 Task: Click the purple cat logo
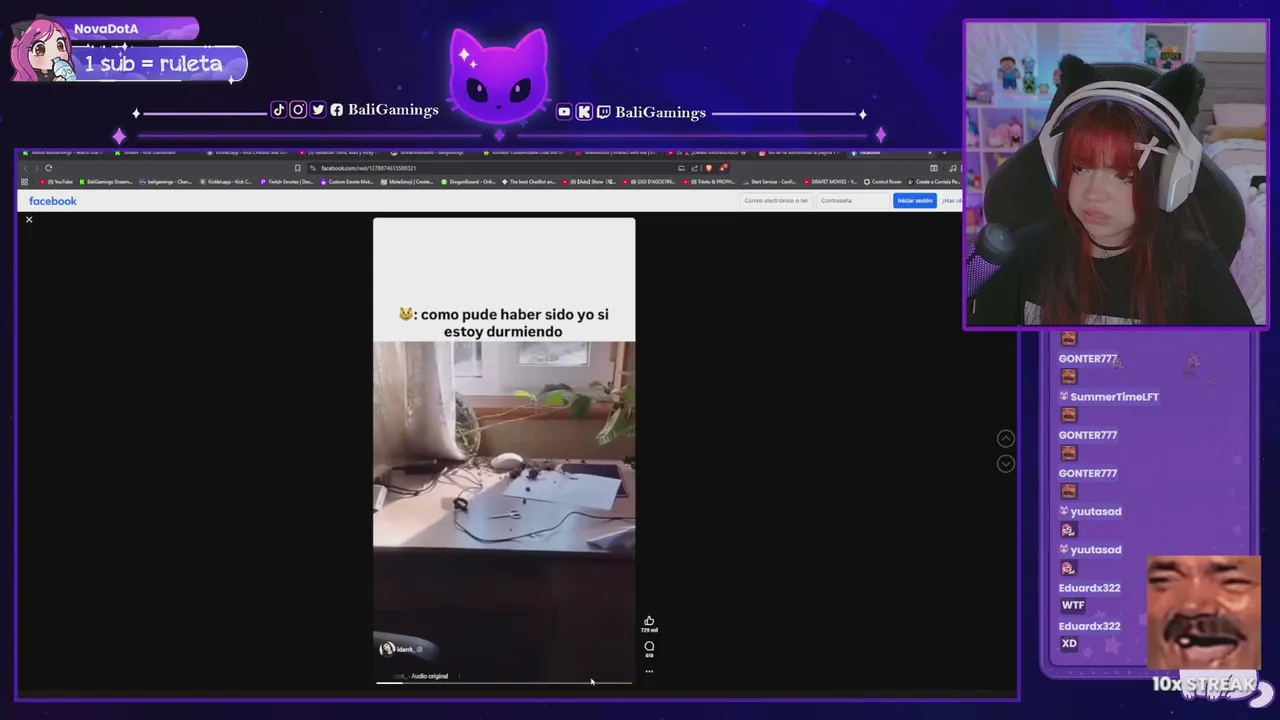(x=499, y=76)
